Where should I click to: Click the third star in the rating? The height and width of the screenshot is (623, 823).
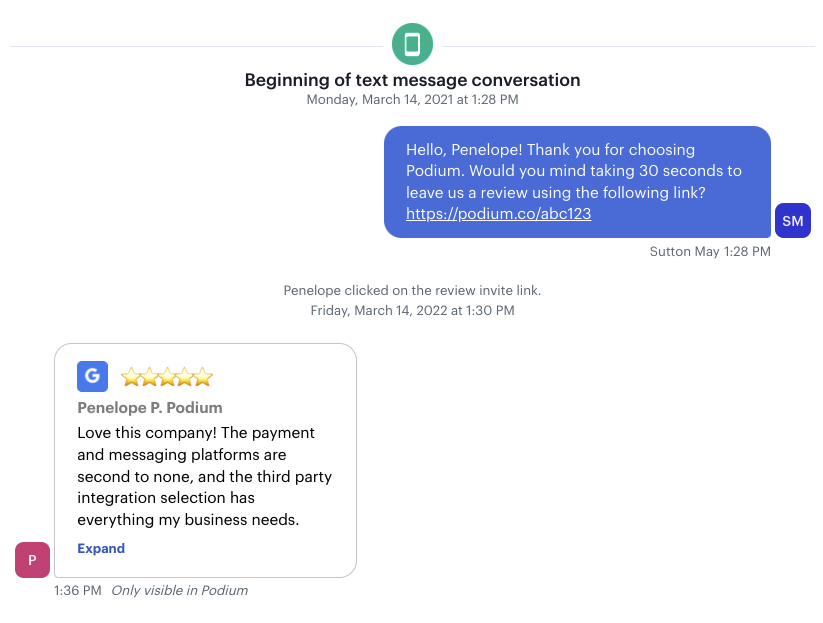(167, 377)
